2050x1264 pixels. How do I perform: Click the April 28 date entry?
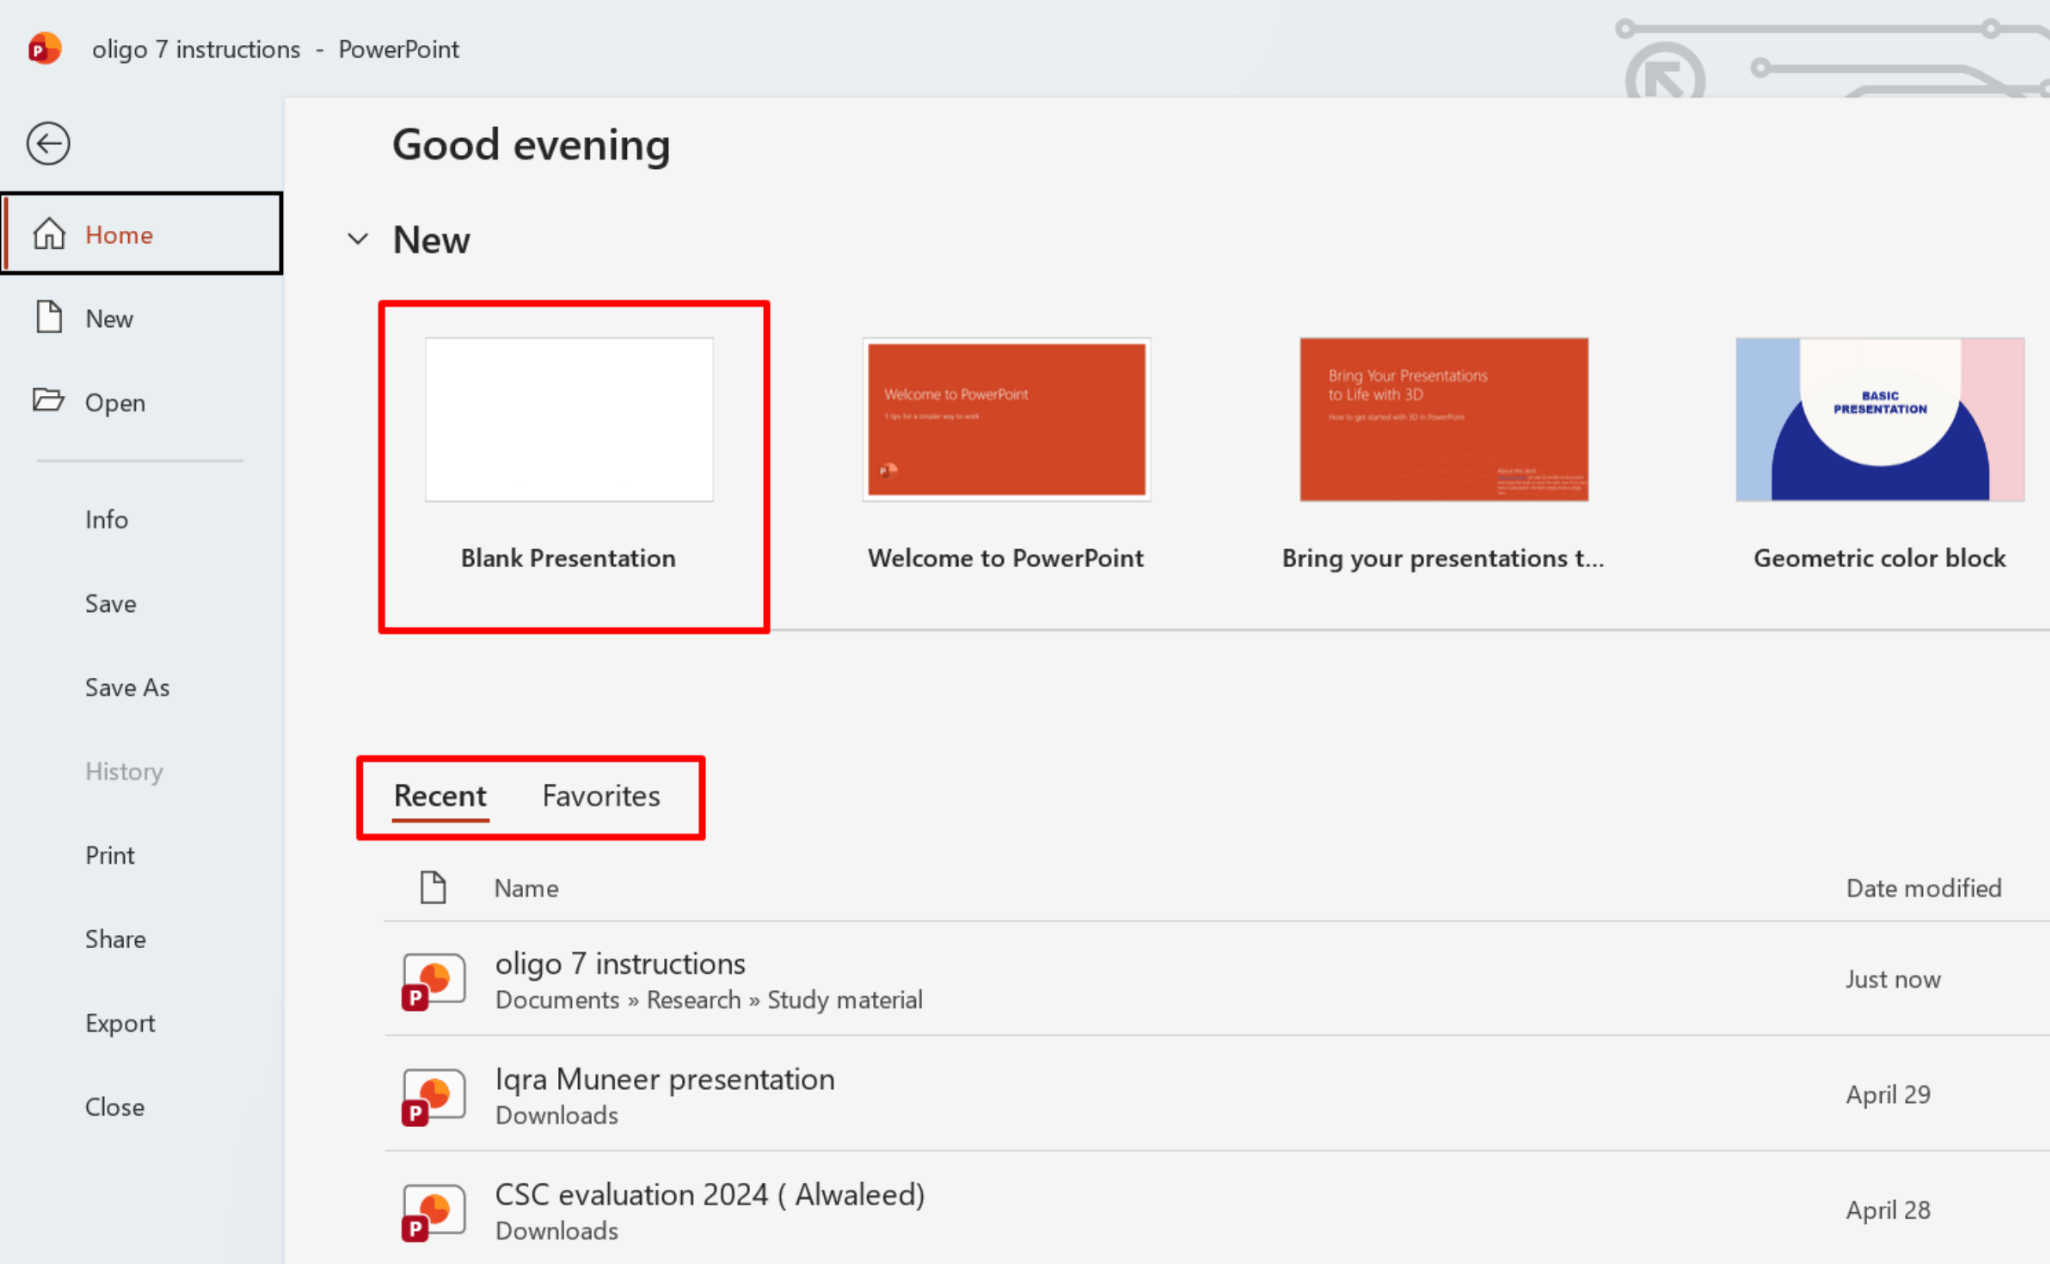pos(1888,1210)
